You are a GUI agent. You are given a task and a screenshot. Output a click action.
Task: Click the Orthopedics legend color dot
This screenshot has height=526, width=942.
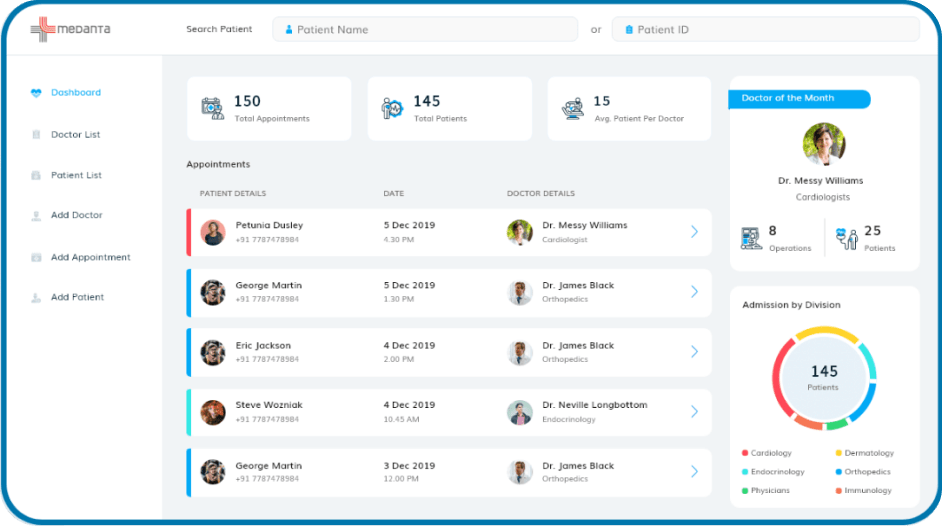point(838,472)
